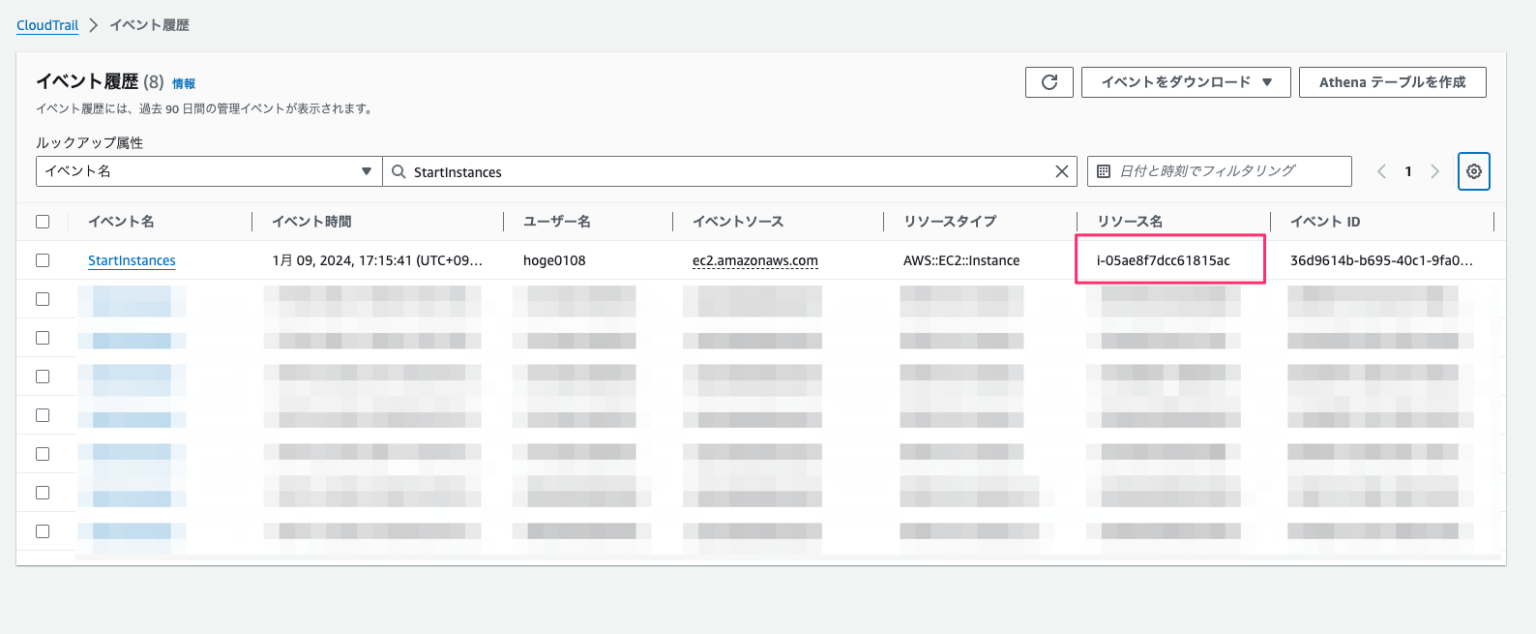Clear the StartInstances search filter X
1536x634 pixels.
tap(1061, 171)
